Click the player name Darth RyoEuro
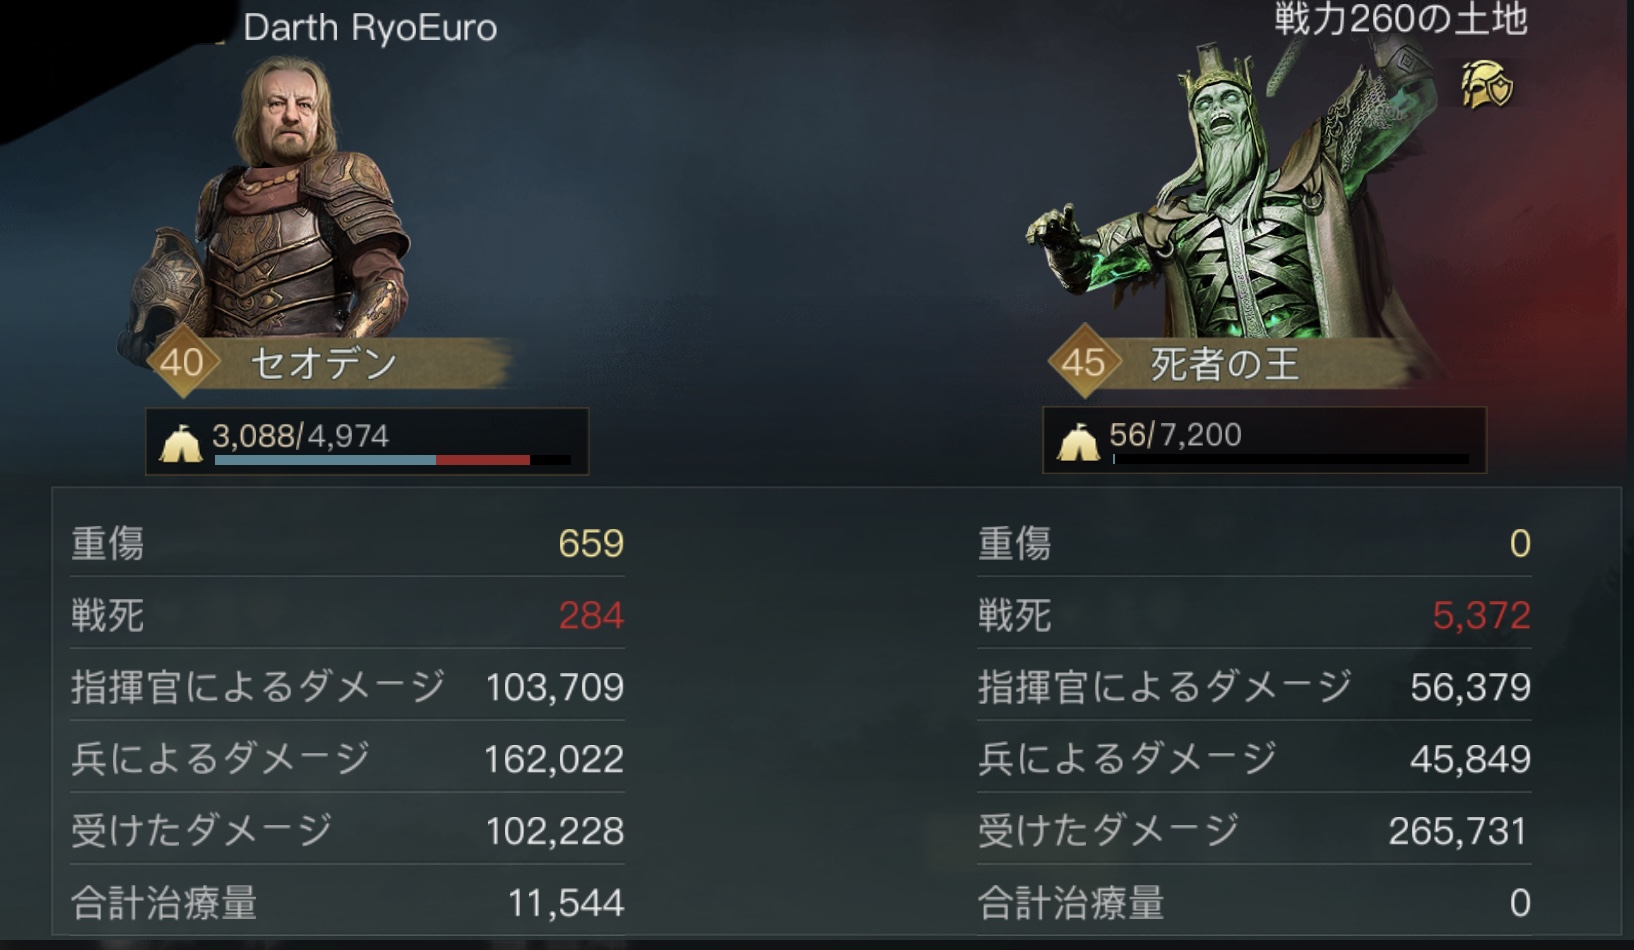Viewport: 1634px width, 950px height. click(370, 28)
